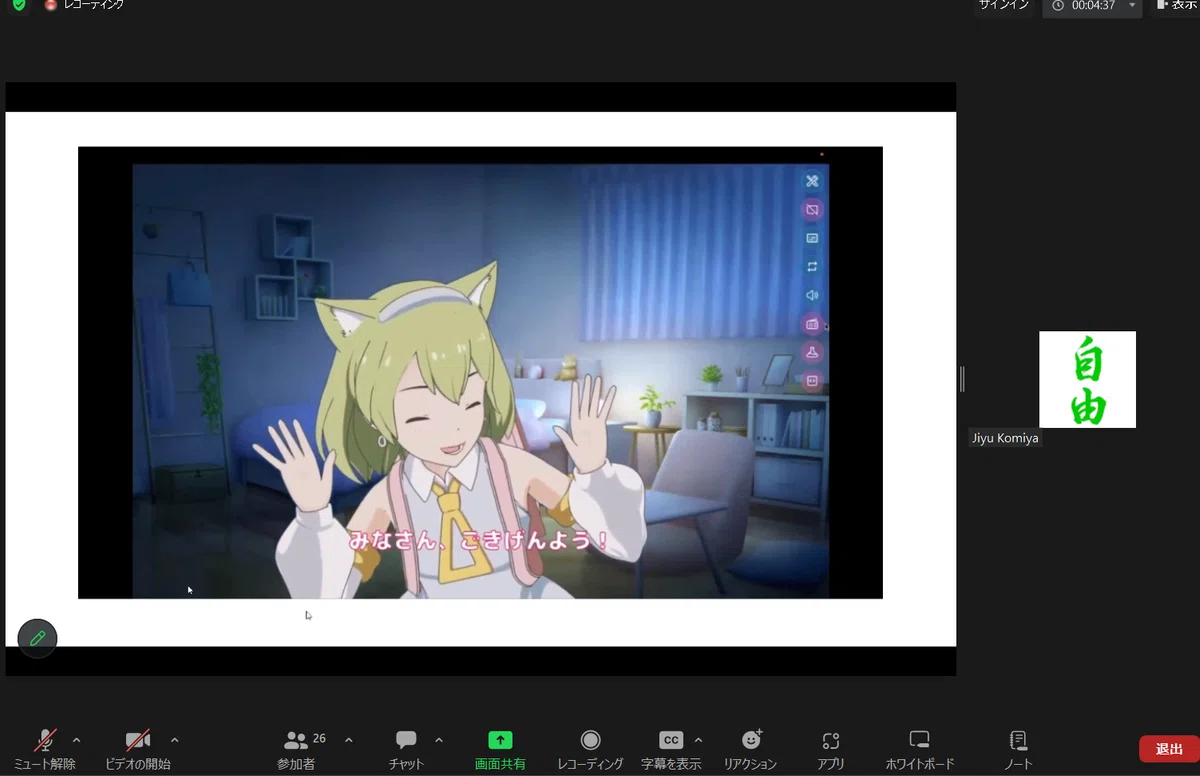Open the meeting timer dropdown arrow
This screenshot has height=776, width=1200.
click(1132, 6)
